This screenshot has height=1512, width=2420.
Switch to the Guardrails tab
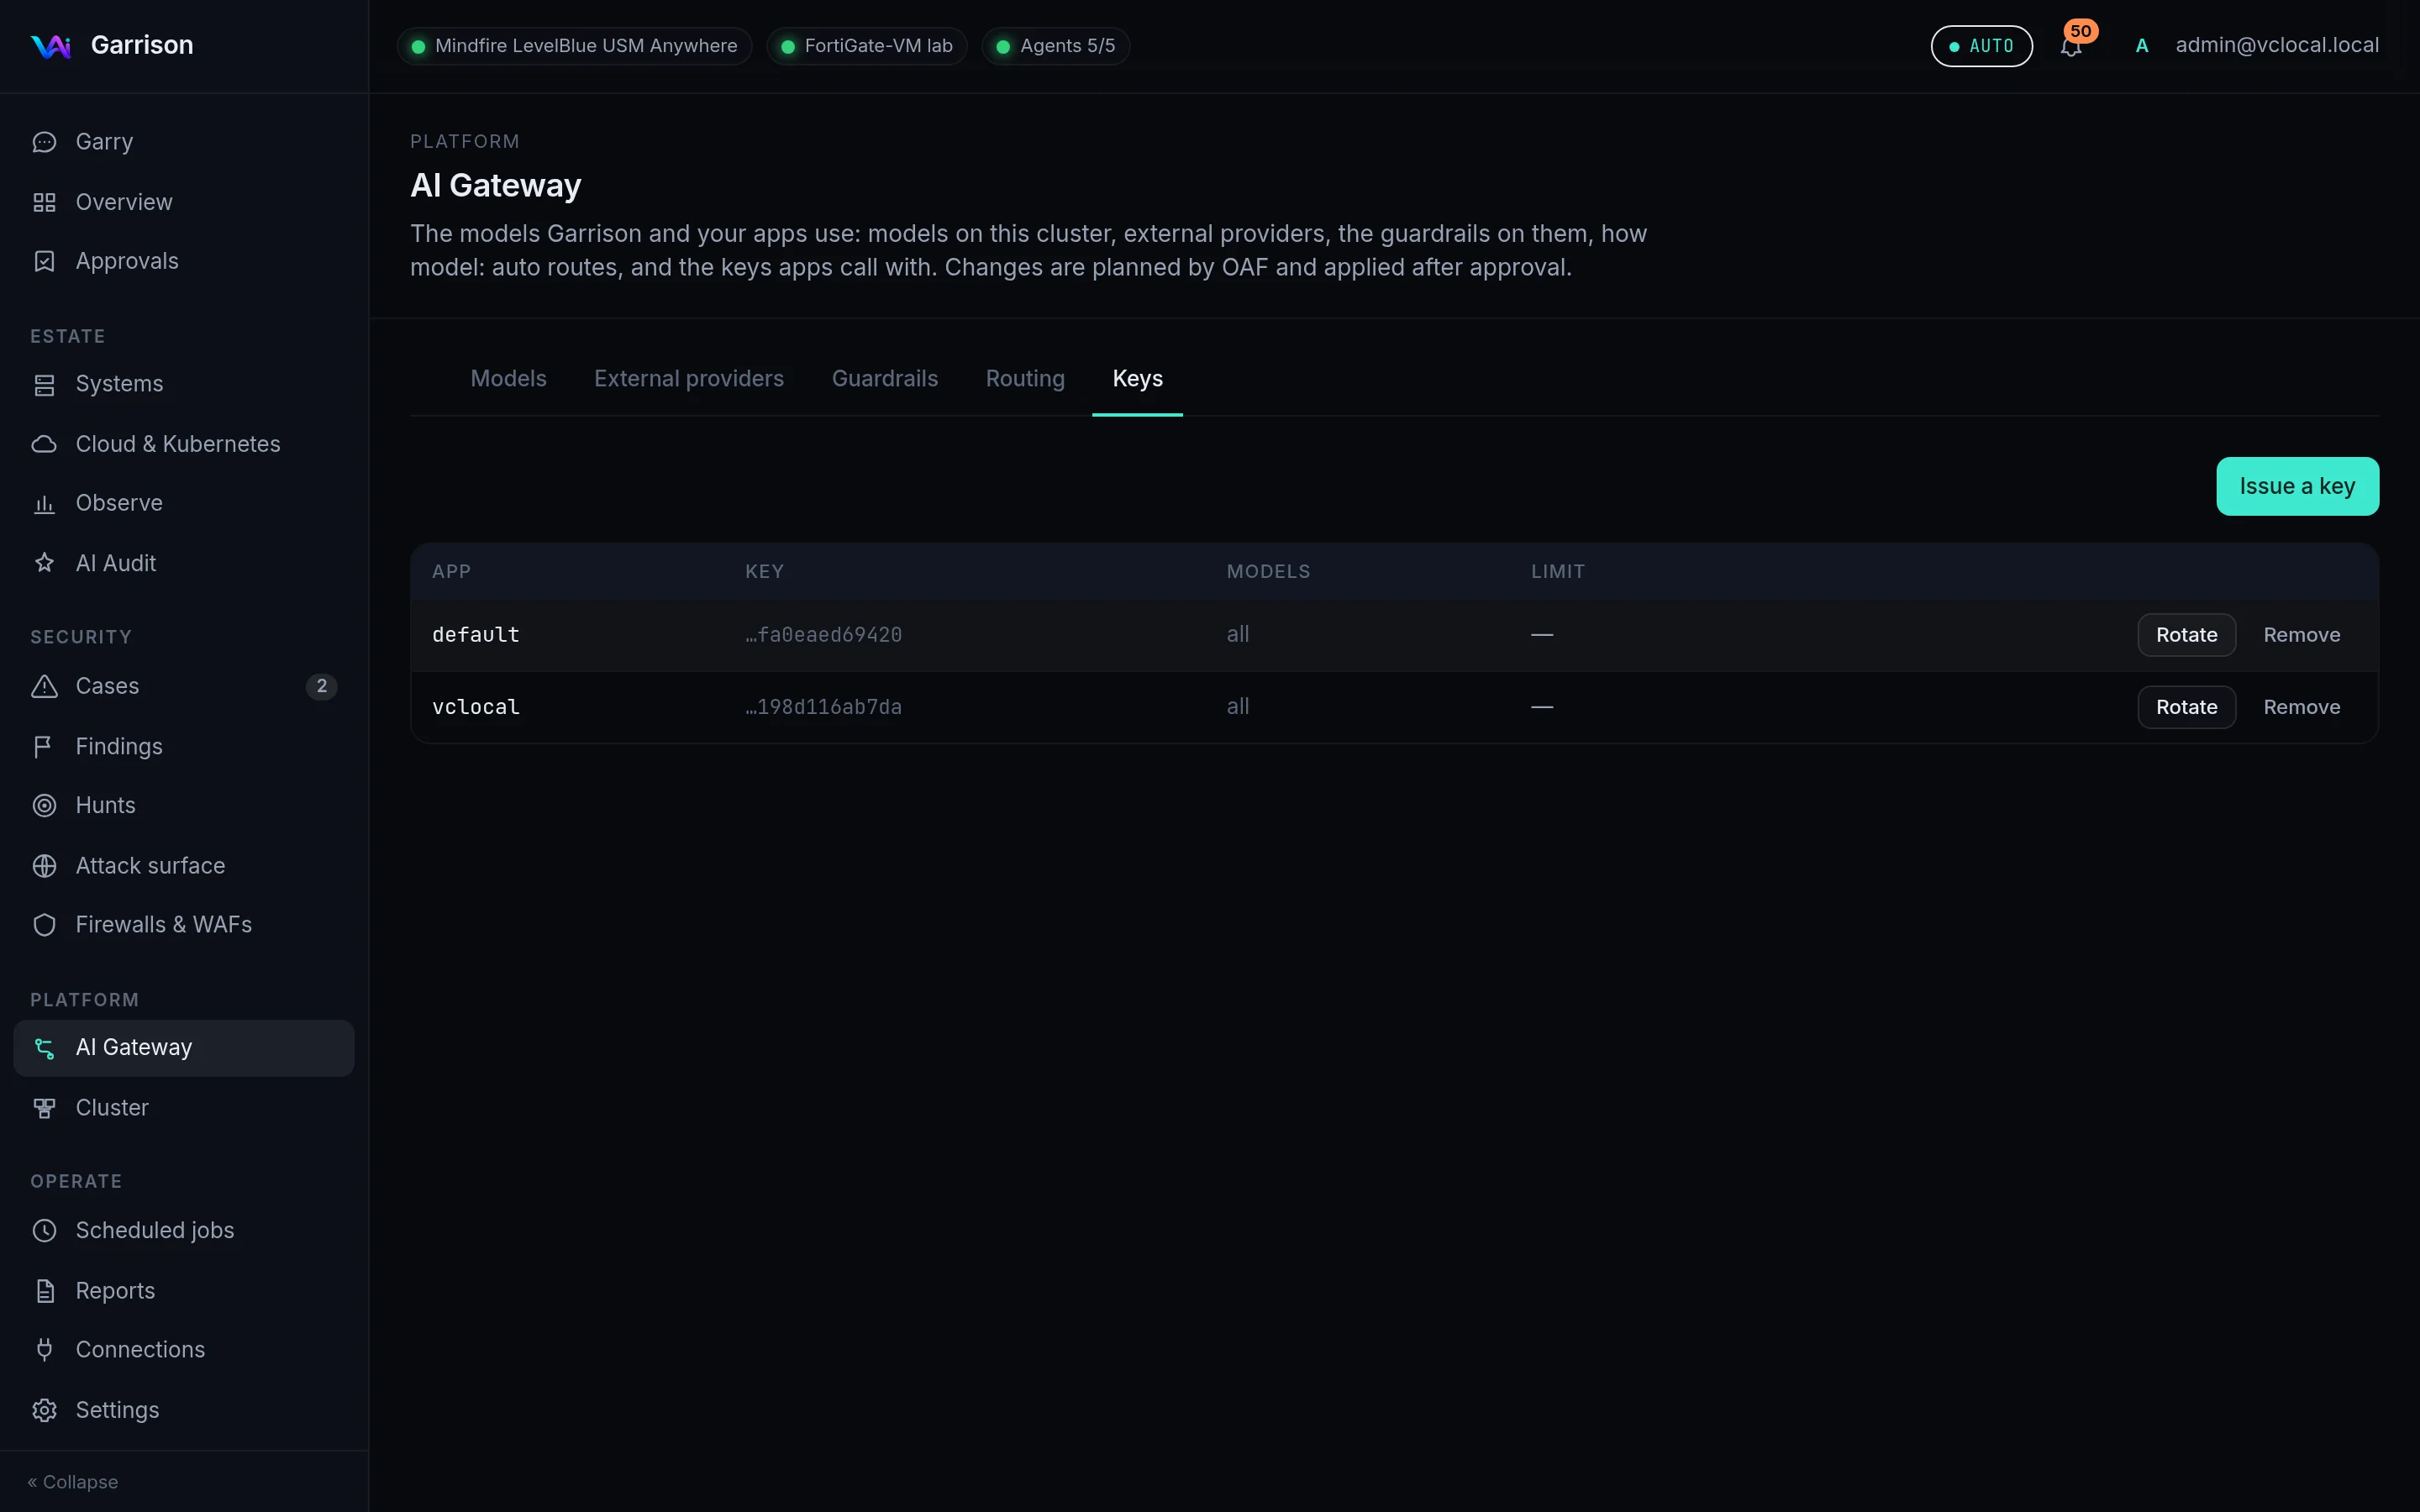[x=884, y=378]
